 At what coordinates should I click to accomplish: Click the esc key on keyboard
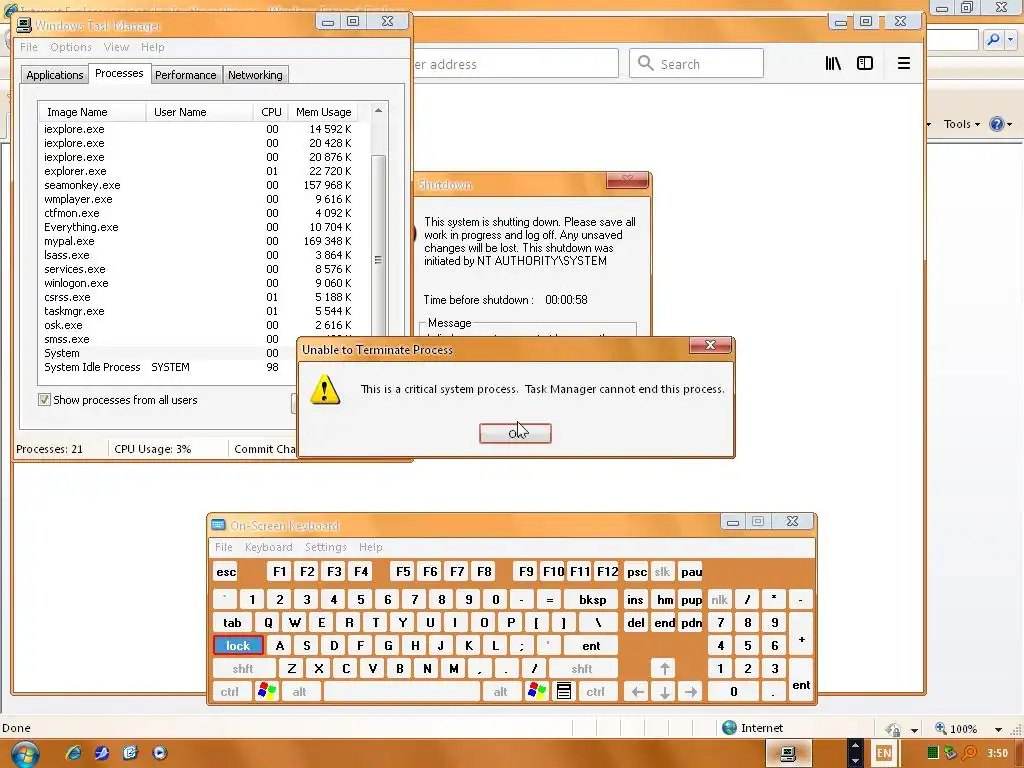[x=226, y=572]
